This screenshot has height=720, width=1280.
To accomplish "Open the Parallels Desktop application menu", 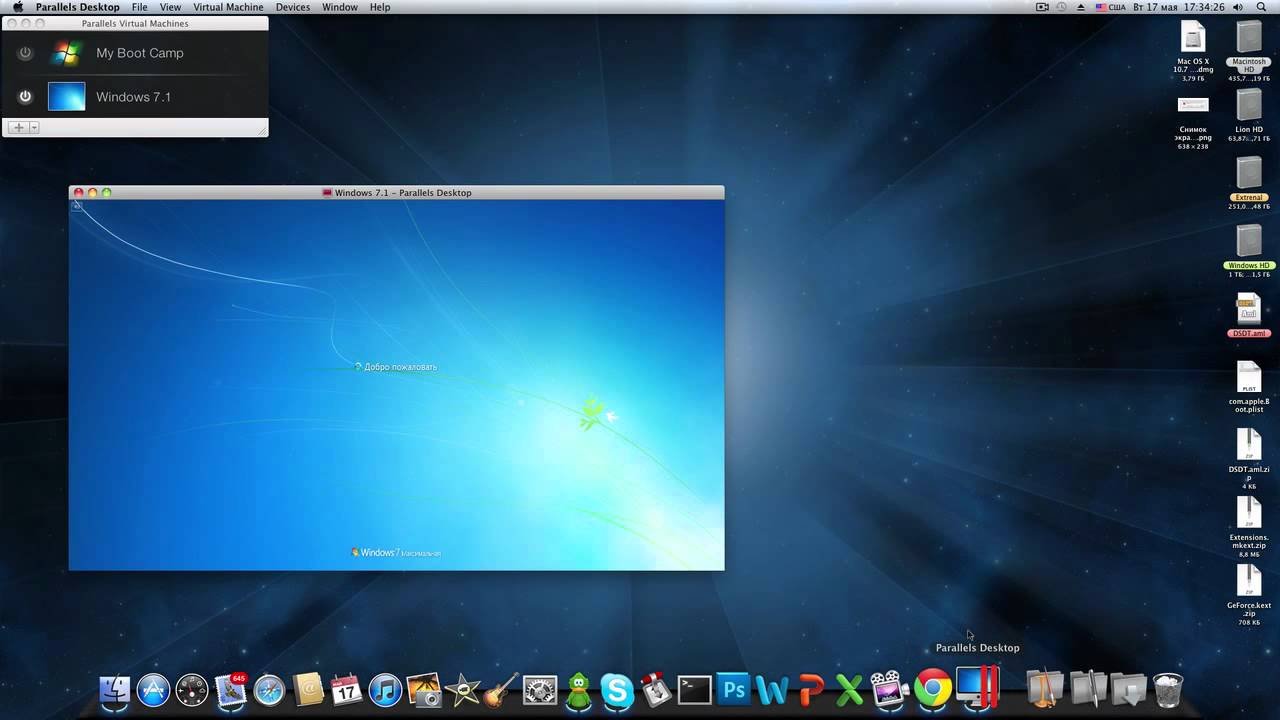I will (78, 7).
